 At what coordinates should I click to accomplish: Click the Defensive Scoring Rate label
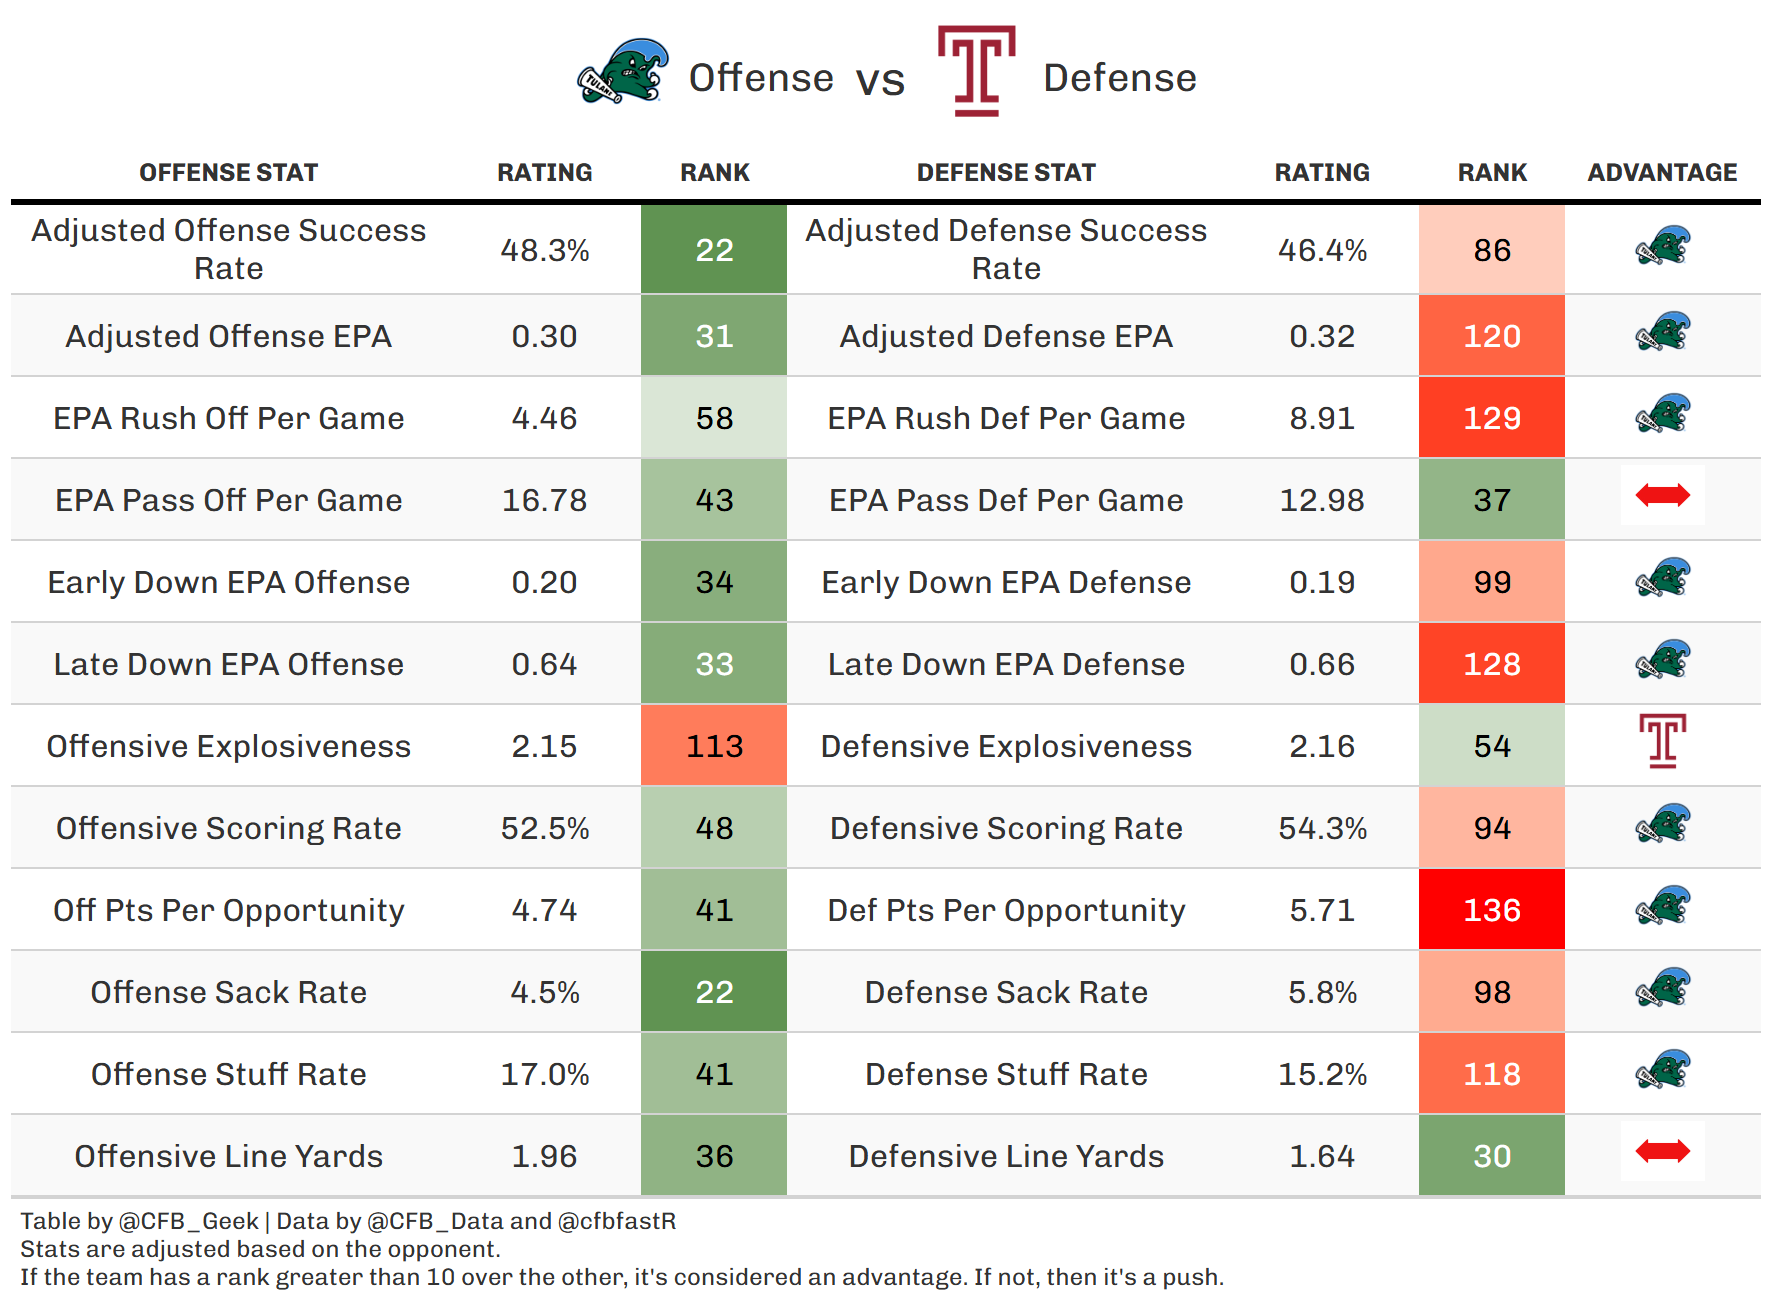[x=1006, y=828]
